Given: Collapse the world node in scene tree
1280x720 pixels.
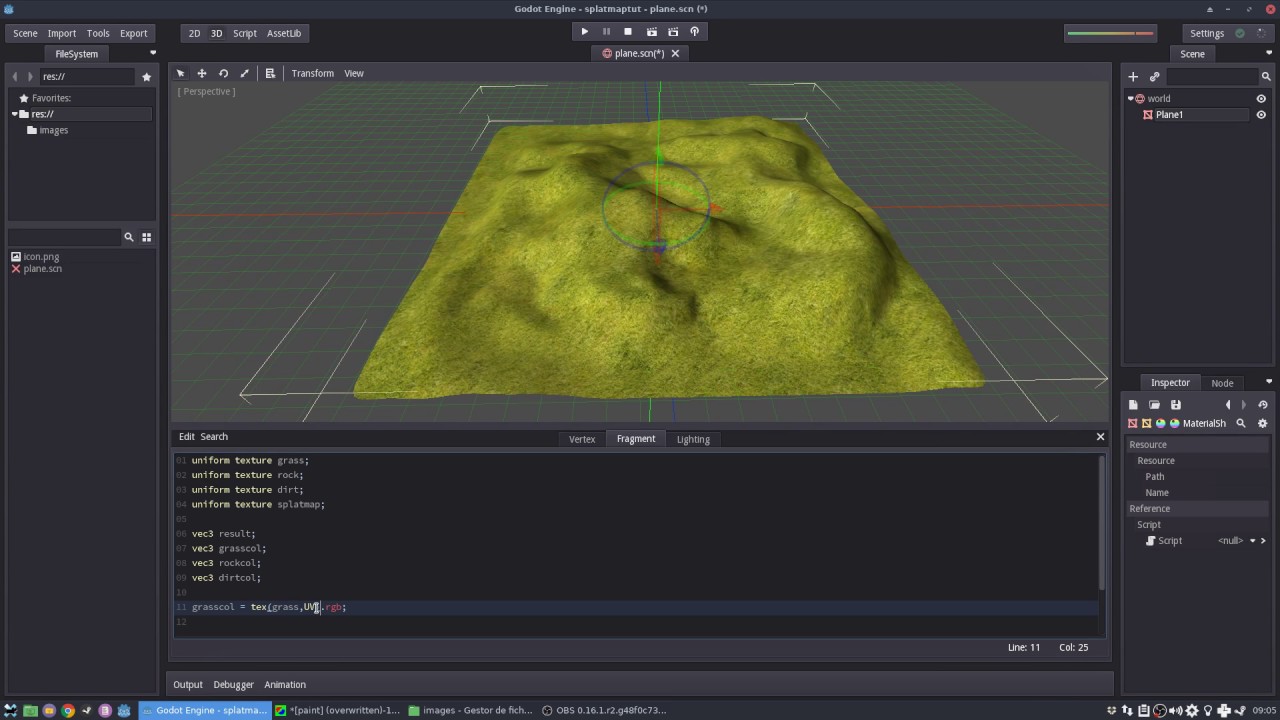Looking at the screenshot, I should click(x=1130, y=98).
